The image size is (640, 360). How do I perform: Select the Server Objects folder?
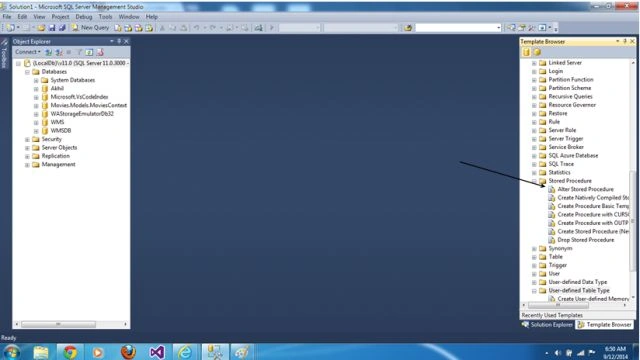tap(59, 148)
